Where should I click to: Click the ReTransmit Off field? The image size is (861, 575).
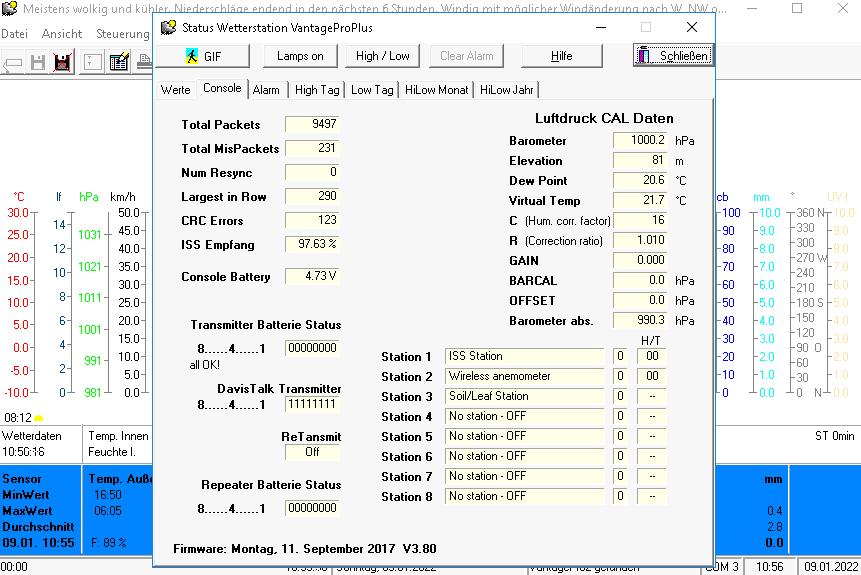pyautogui.click(x=312, y=452)
